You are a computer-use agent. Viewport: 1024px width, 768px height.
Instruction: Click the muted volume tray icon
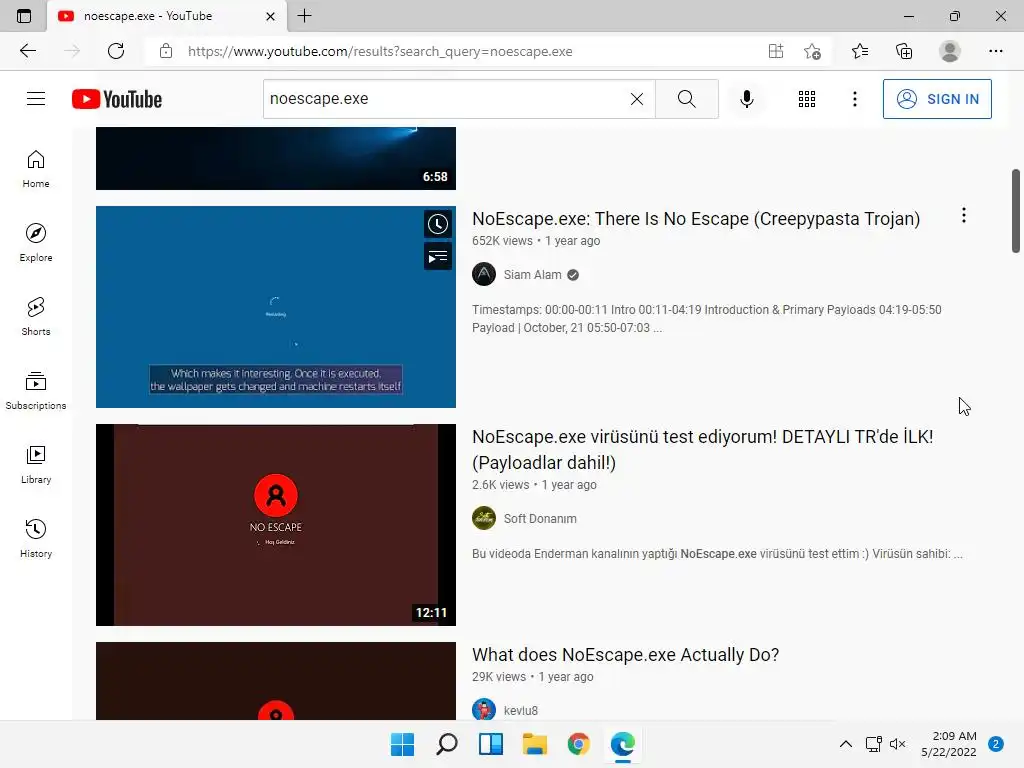[x=898, y=744]
